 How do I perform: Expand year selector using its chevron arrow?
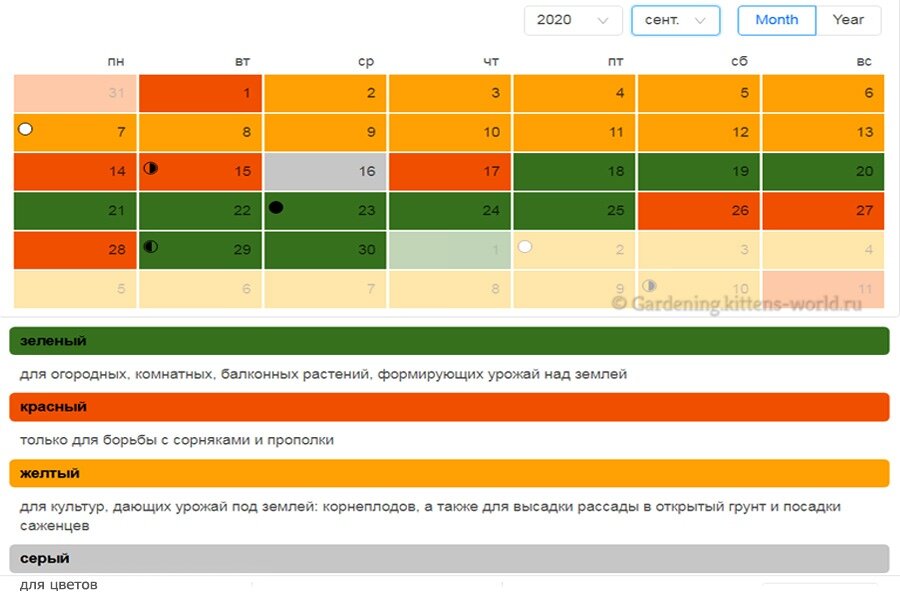(x=603, y=21)
